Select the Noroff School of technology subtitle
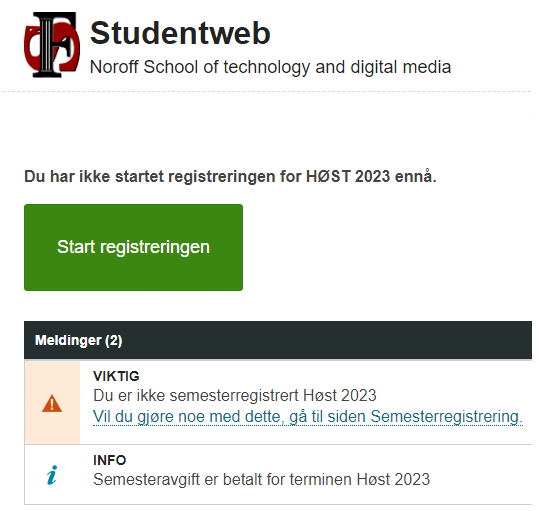 tap(270, 67)
